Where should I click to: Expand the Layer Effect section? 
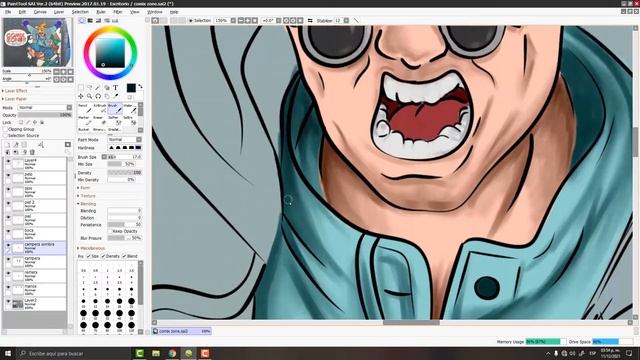15,91
